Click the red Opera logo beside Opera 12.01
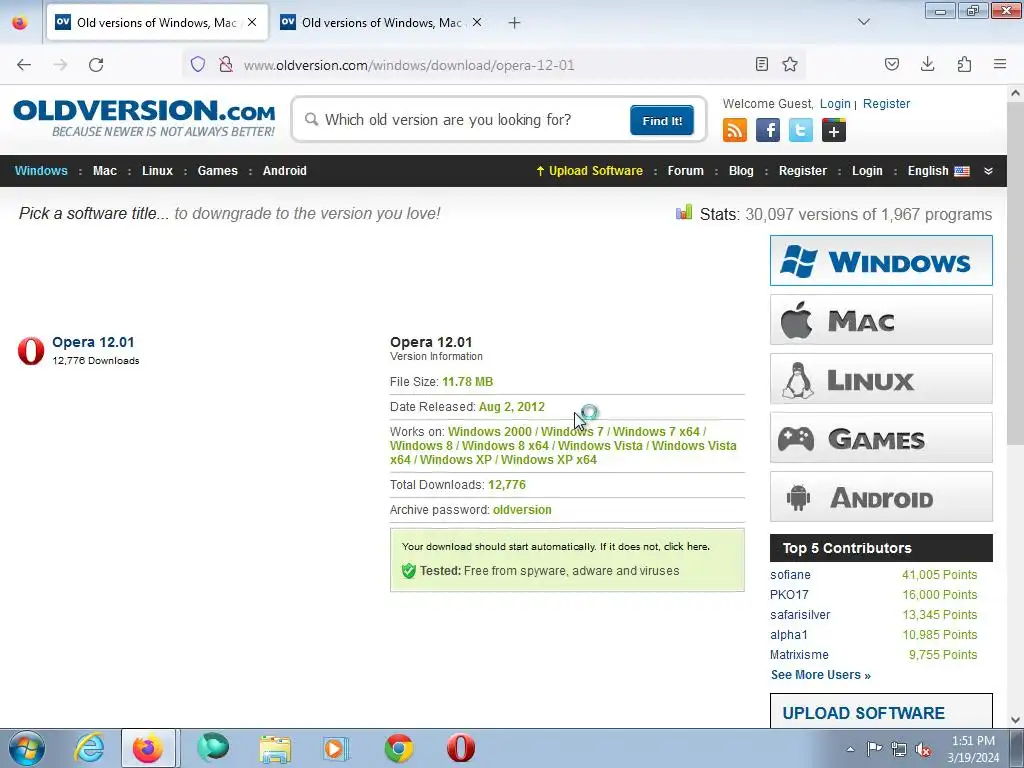The width and height of the screenshot is (1024, 768). coord(31,351)
